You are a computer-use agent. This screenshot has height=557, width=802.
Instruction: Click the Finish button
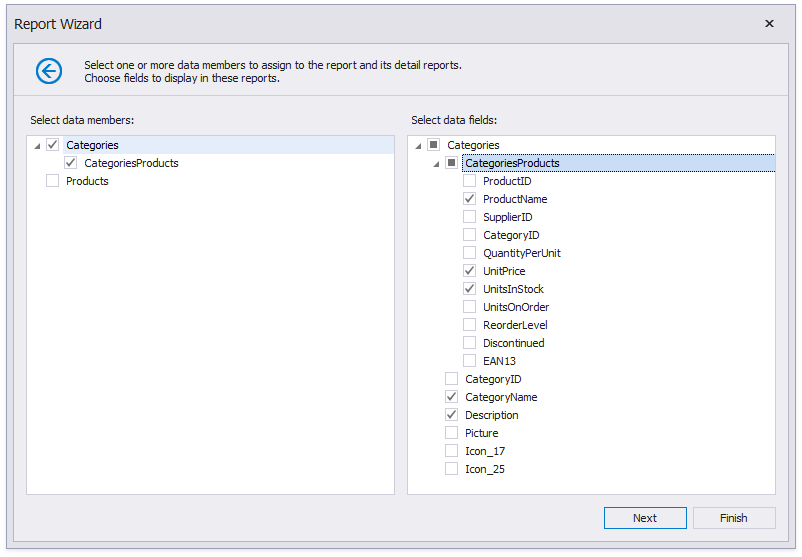(x=733, y=518)
